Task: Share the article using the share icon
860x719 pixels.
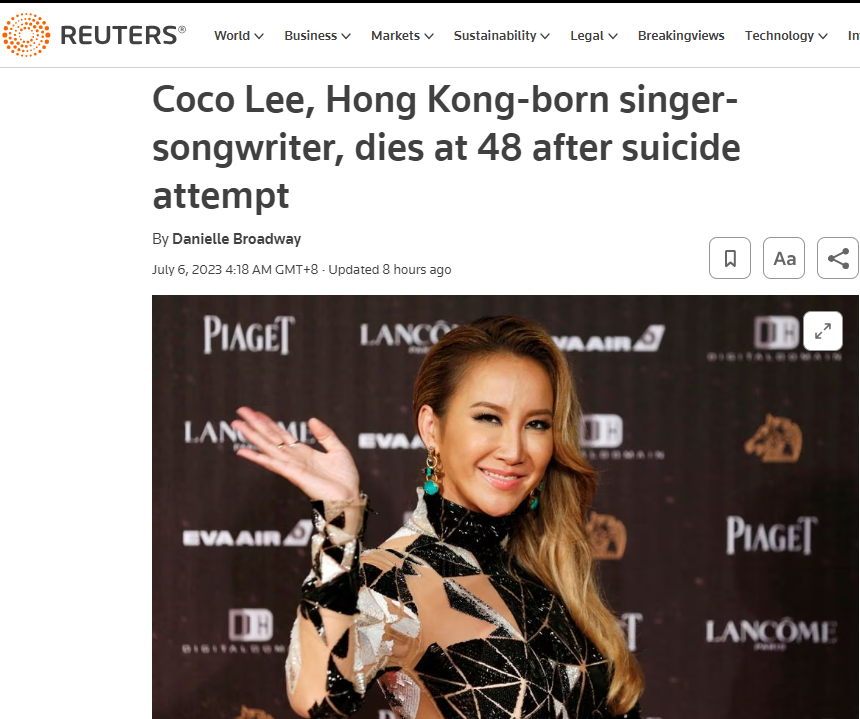Action: coord(838,258)
